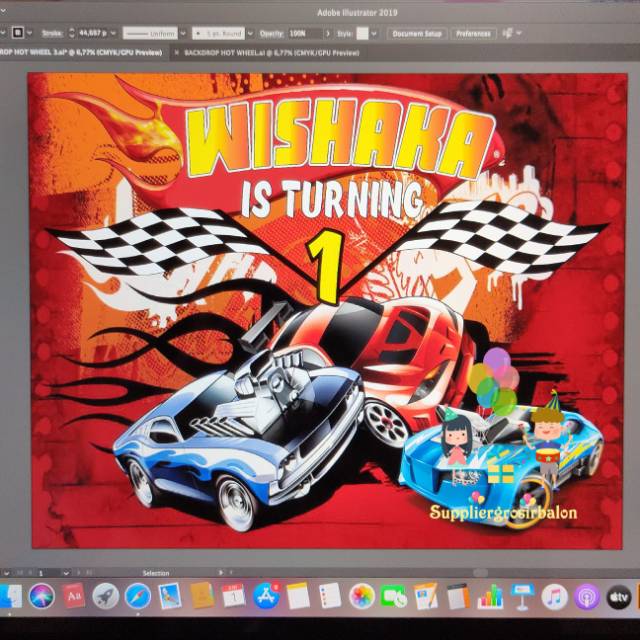This screenshot has width=640, height=640.
Task: Click the Selection status text
Action: [x=156, y=573]
